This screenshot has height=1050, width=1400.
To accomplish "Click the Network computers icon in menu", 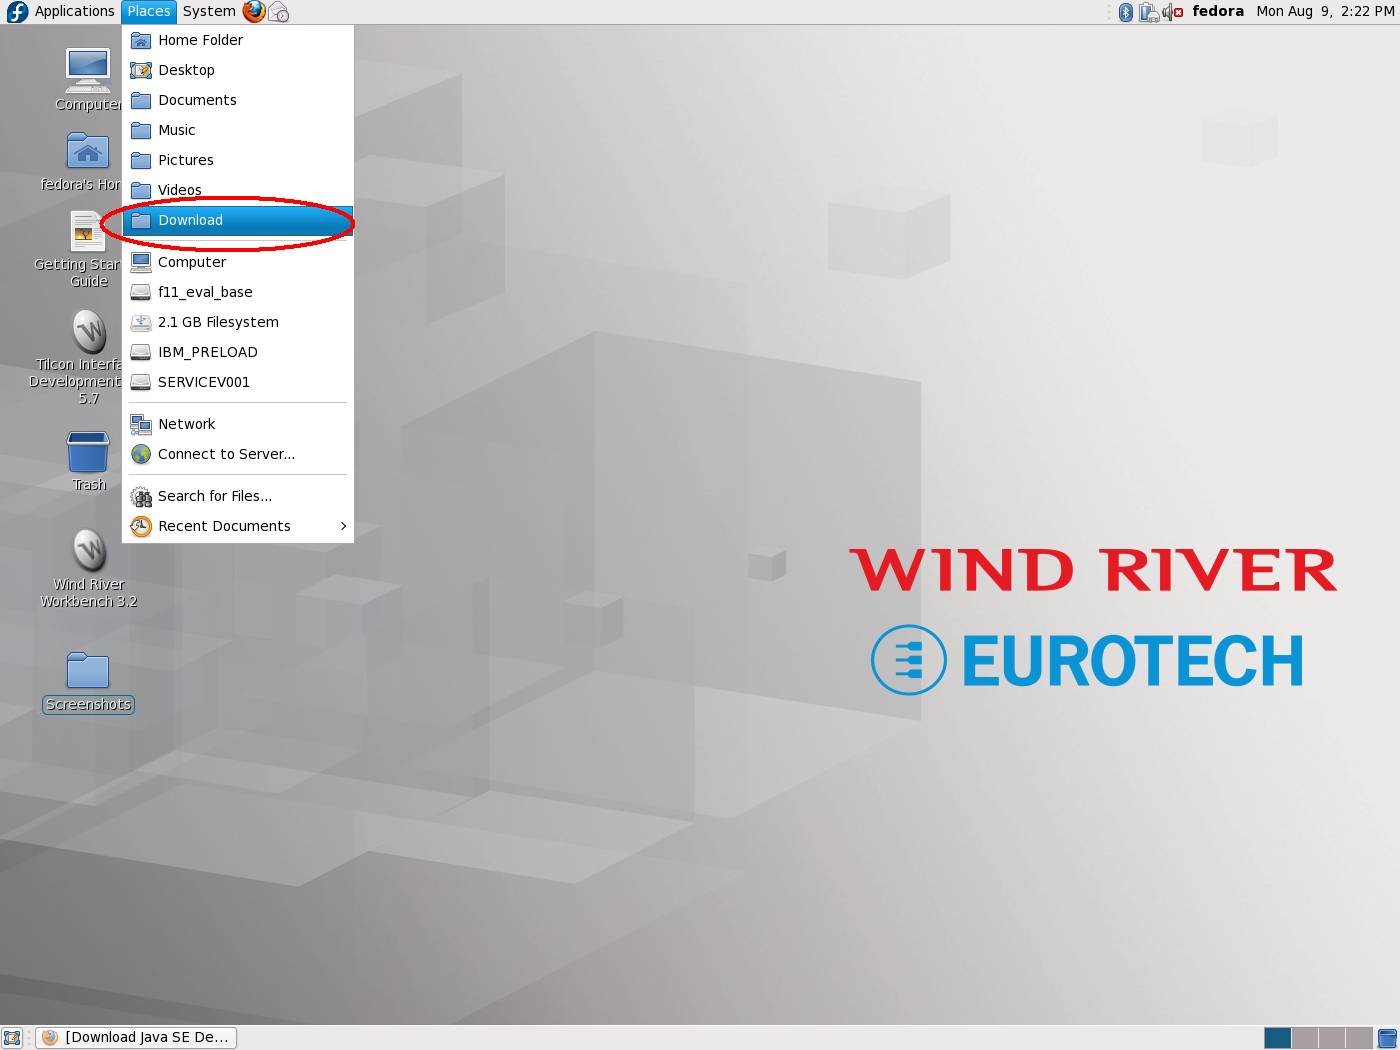I will [141, 424].
